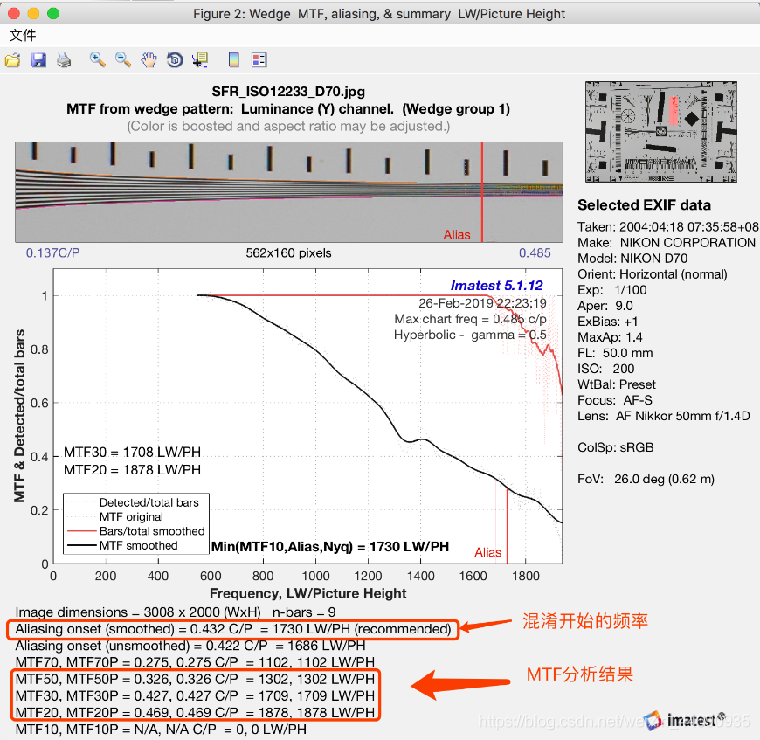Click the 'MTF20 = 1878 LW/PH' plot annotation
The height and width of the screenshot is (740, 760).
coord(132,470)
